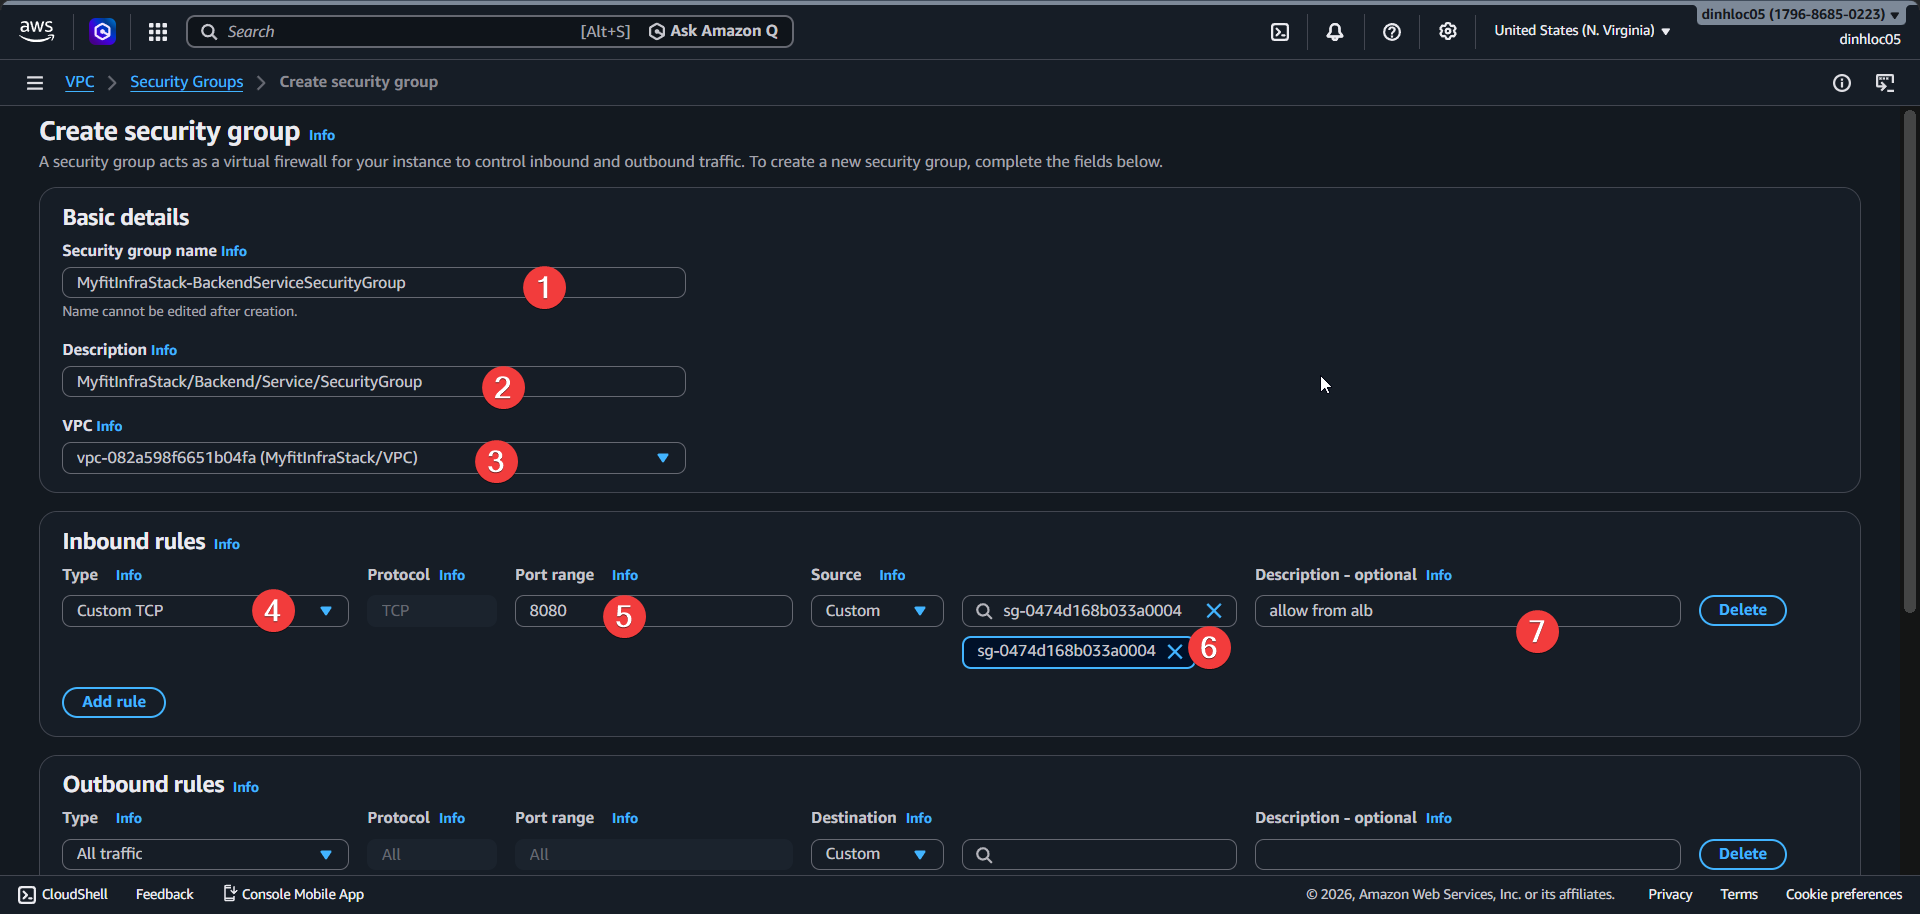
Task: Open the help question mark icon
Action: tap(1391, 32)
